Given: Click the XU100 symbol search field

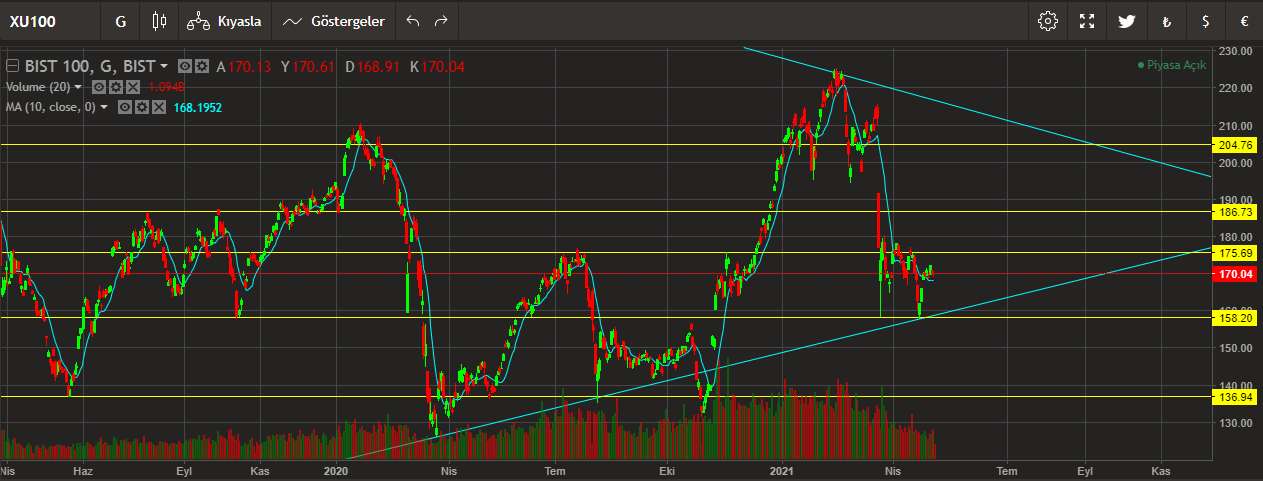Looking at the screenshot, I should point(50,20).
